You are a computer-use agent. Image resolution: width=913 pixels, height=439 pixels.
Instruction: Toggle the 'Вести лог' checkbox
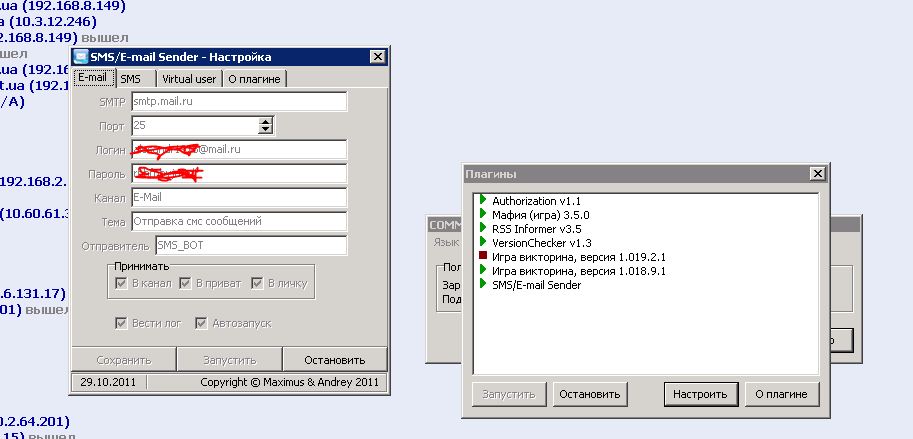(x=122, y=323)
